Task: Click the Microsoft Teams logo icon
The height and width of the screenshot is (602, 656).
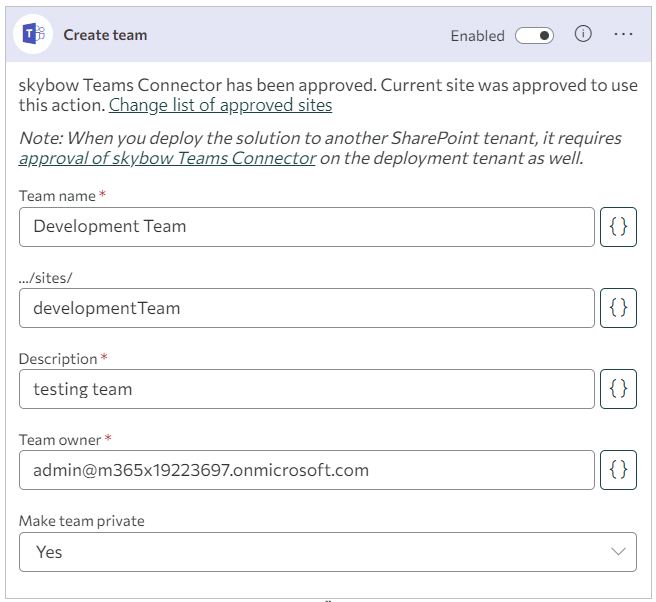Action: point(33,34)
